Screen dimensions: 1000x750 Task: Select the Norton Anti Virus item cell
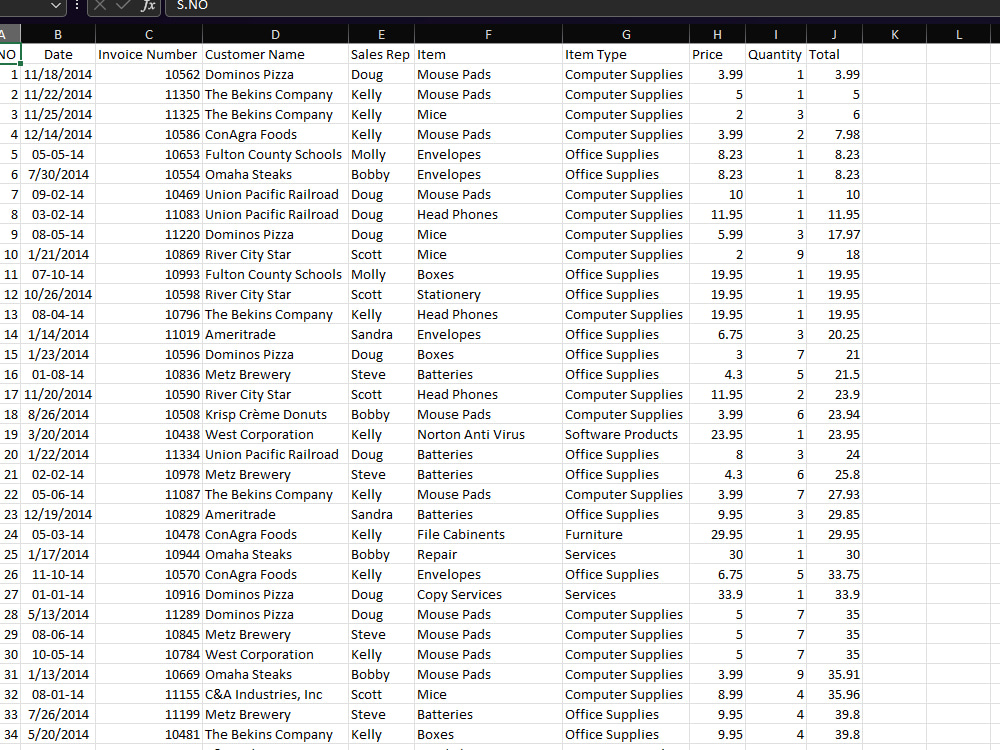coord(489,434)
